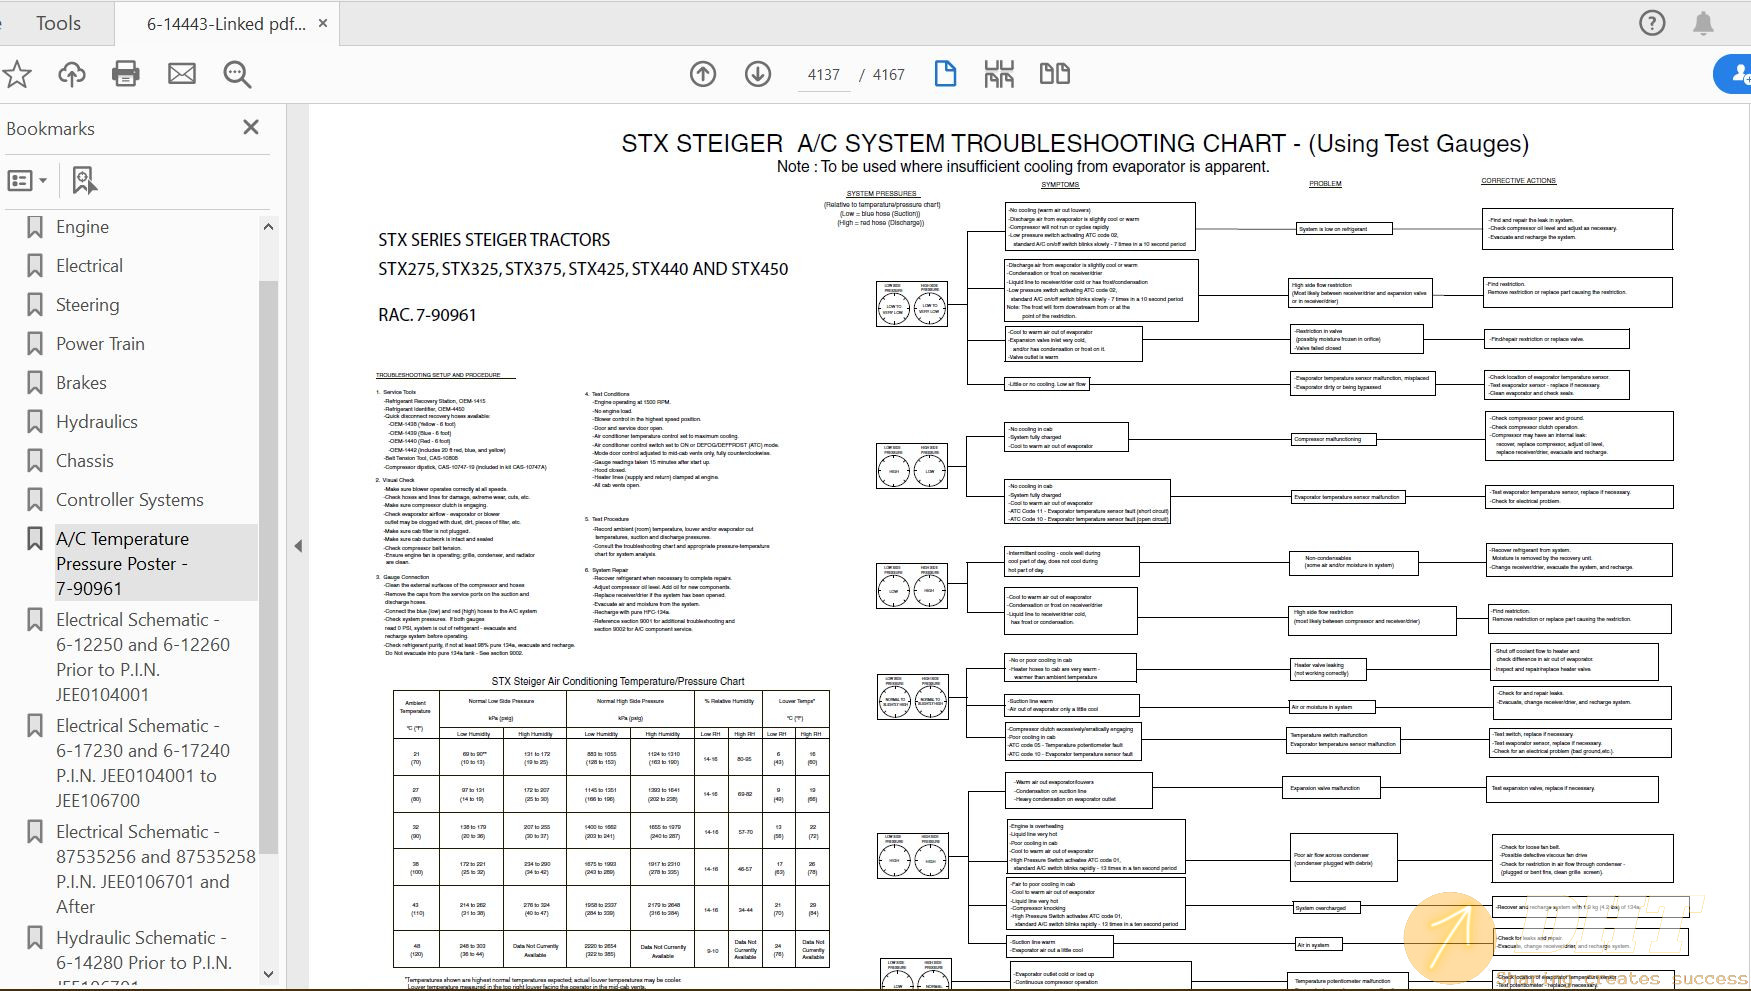The image size is (1751, 991).
Task: Click bookmarks panel scroll down arrow
Action: click(x=268, y=974)
